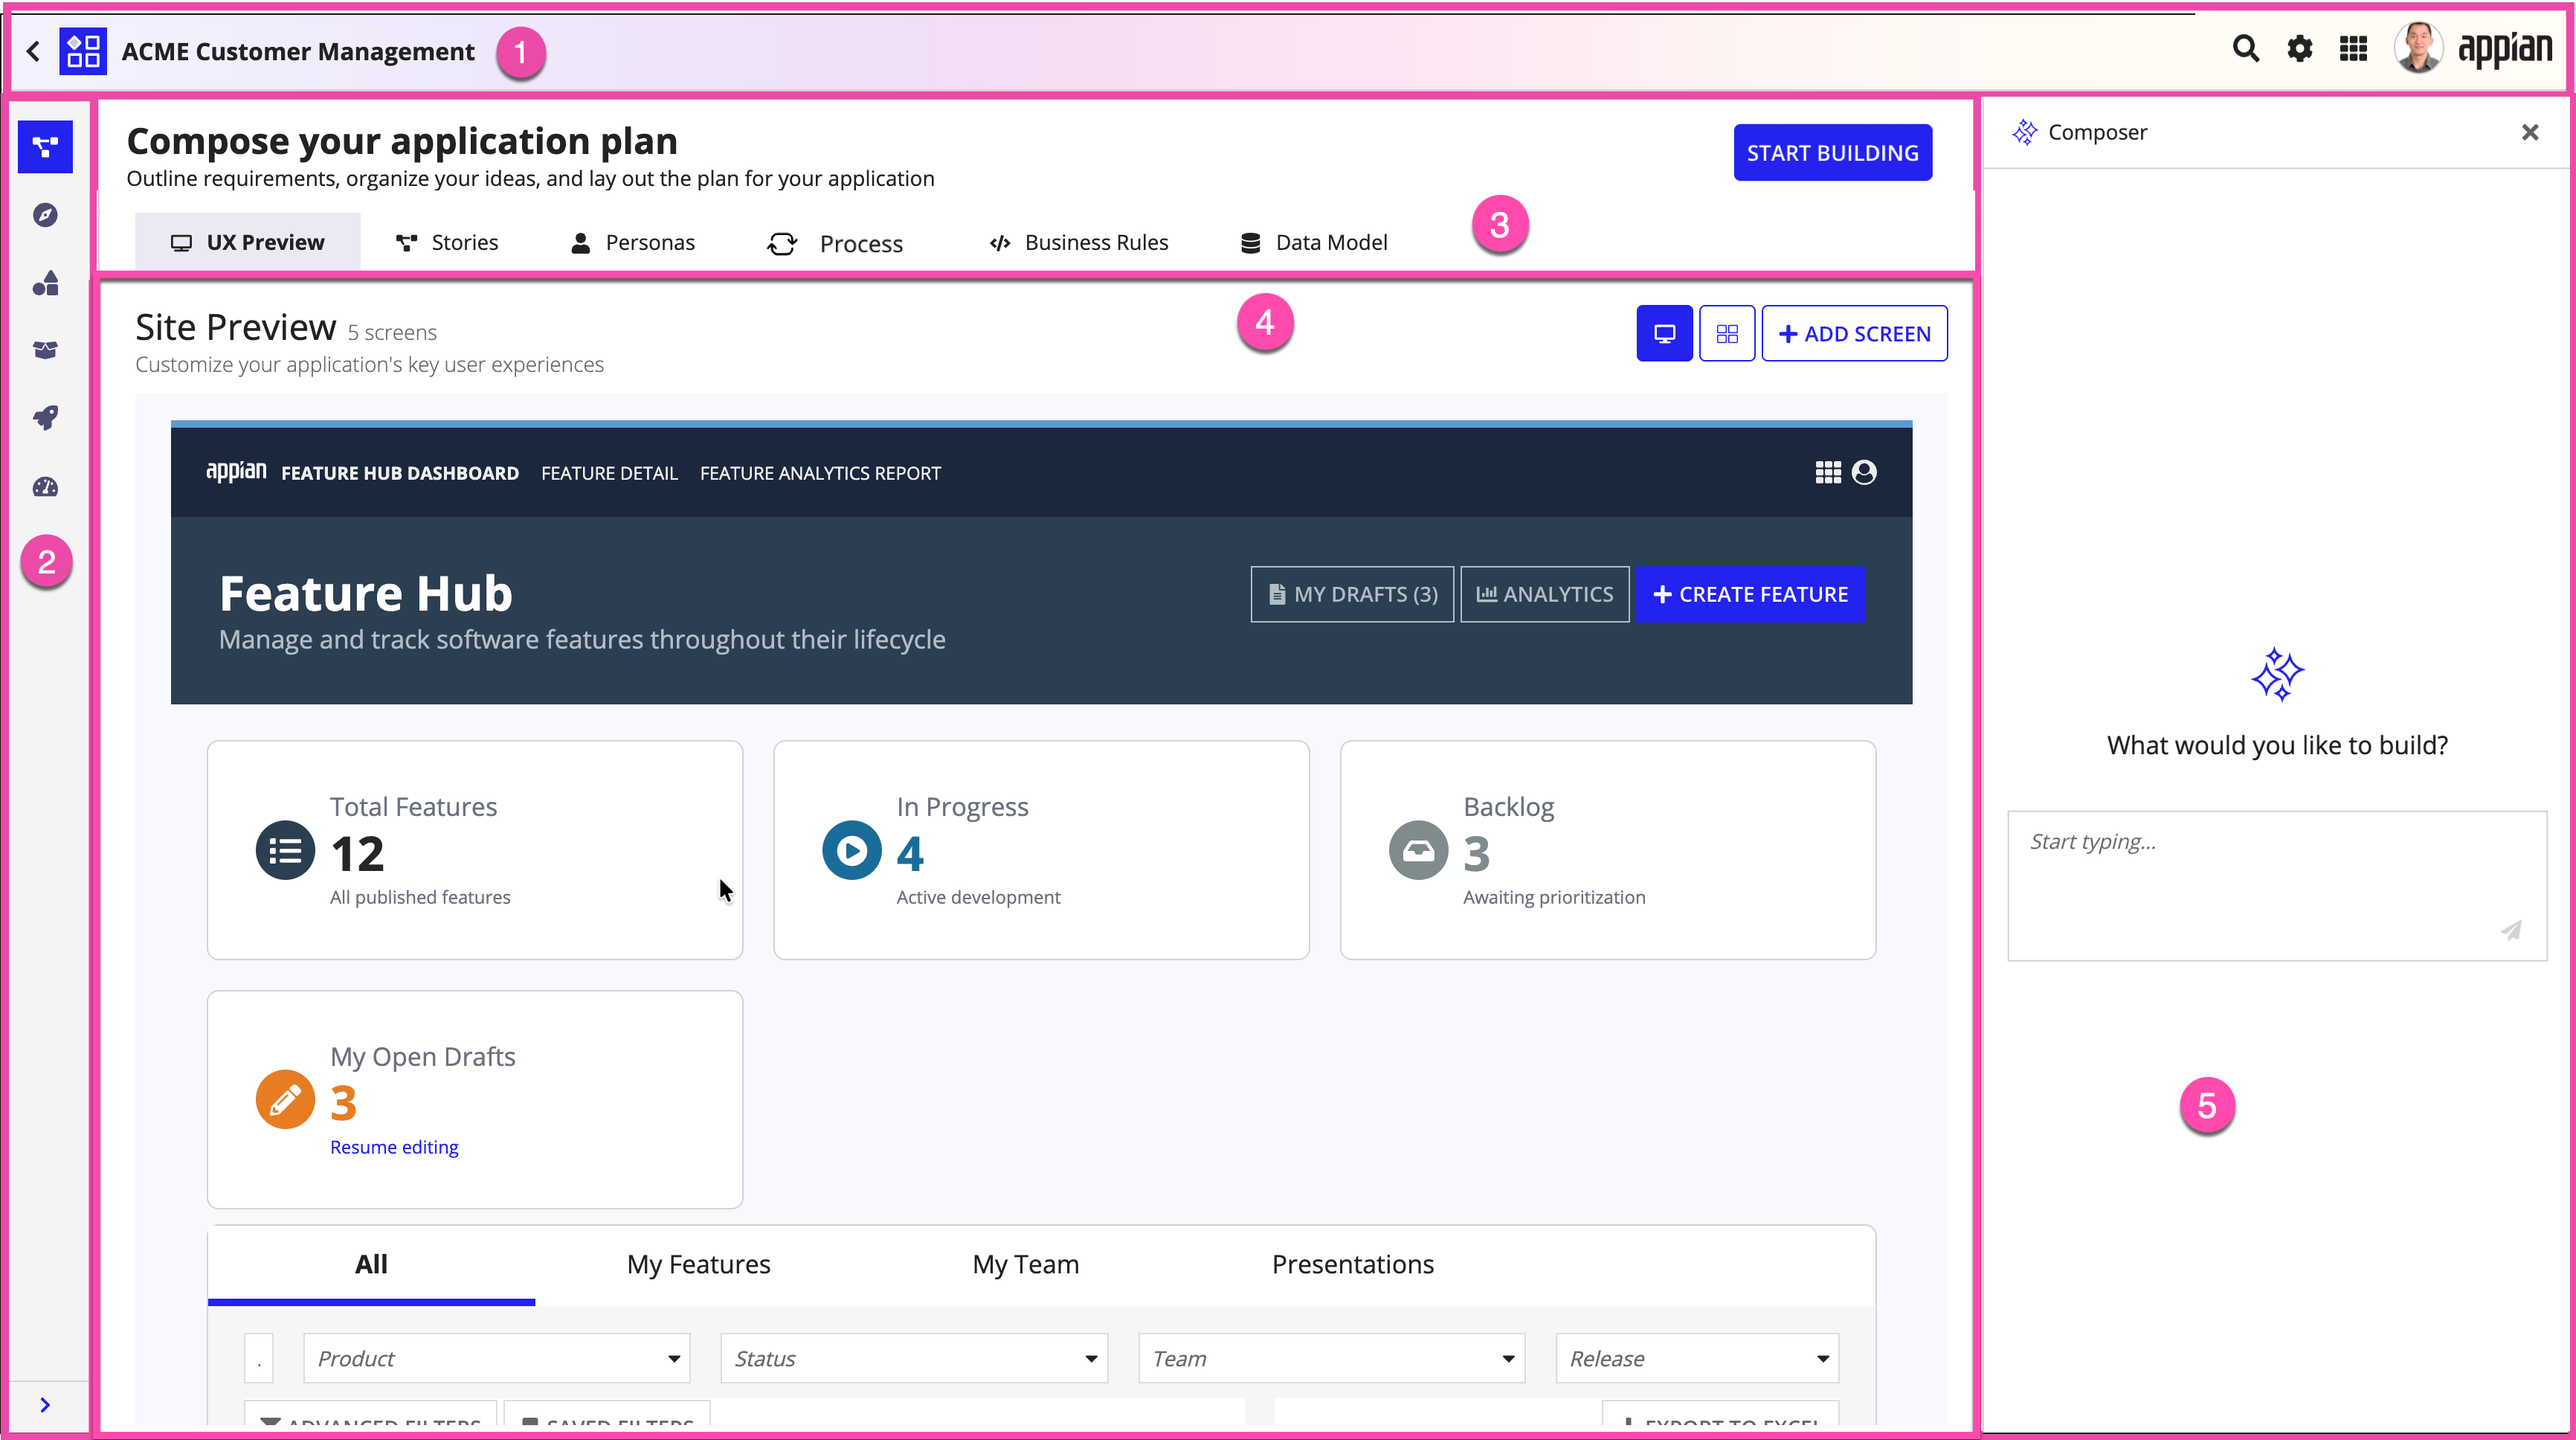Select the gauge monitor icon in the sidebar
2576x1440 pixels.
tap(45, 487)
